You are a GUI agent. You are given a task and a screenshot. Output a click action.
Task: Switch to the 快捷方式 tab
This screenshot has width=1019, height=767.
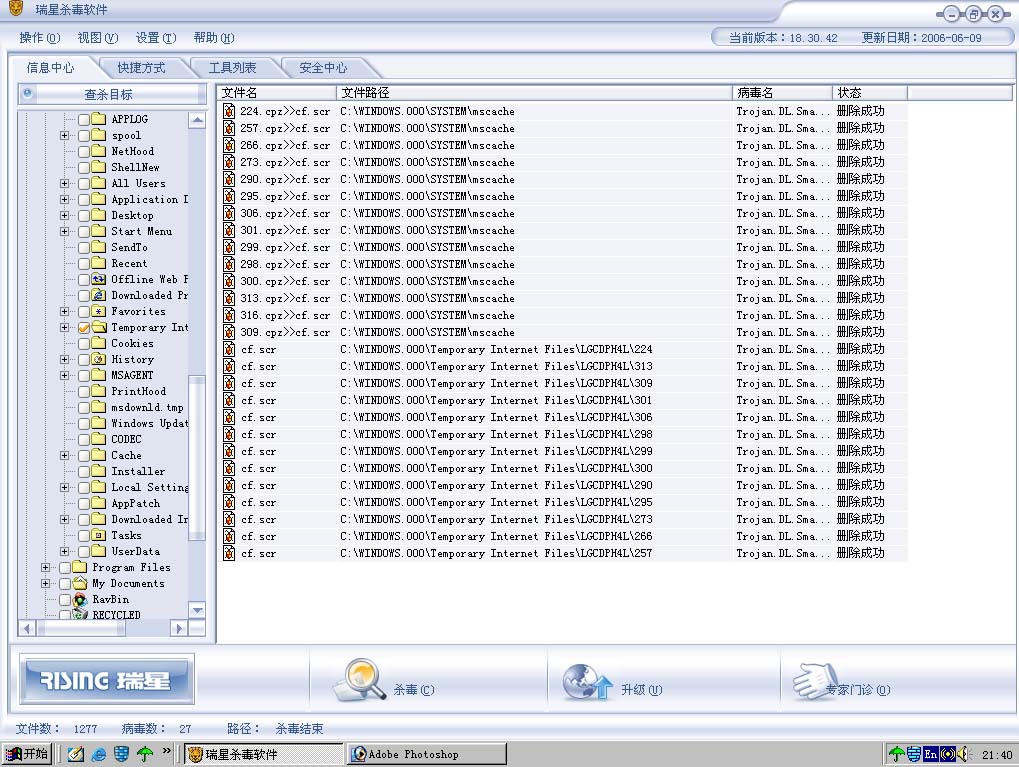tap(141, 68)
